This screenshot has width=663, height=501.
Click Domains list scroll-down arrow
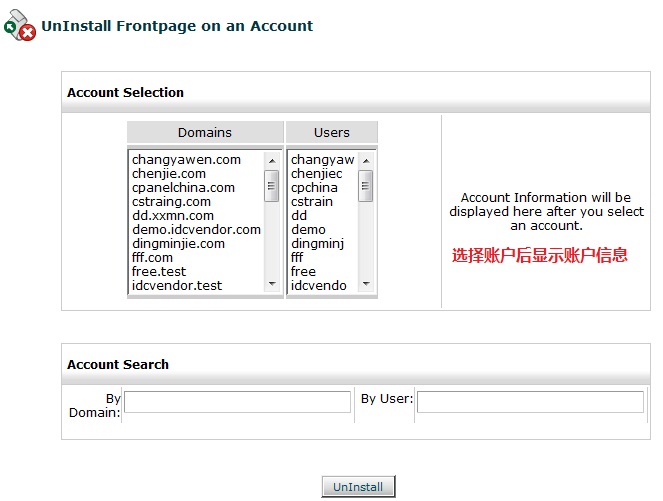272,284
